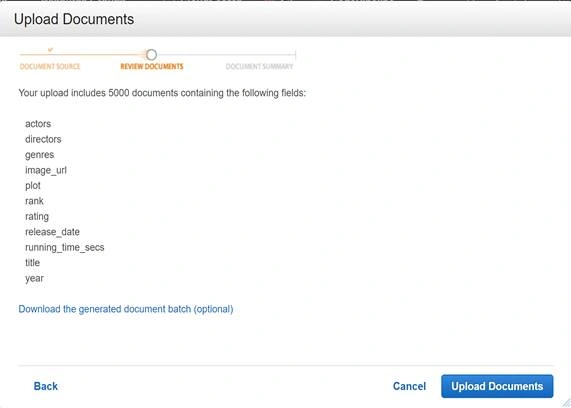571x408 pixels.
Task: Click the year field name
Action: [34, 278]
